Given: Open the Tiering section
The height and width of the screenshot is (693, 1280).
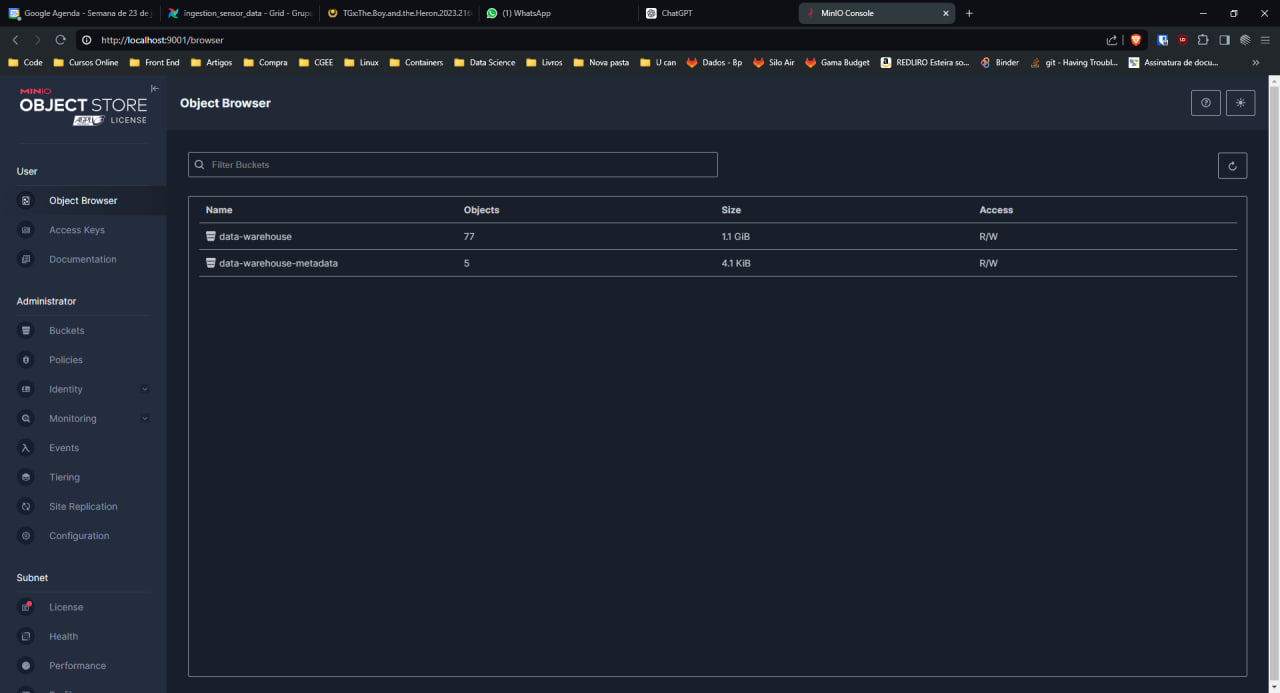Looking at the screenshot, I should pyautogui.click(x=64, y=477).
